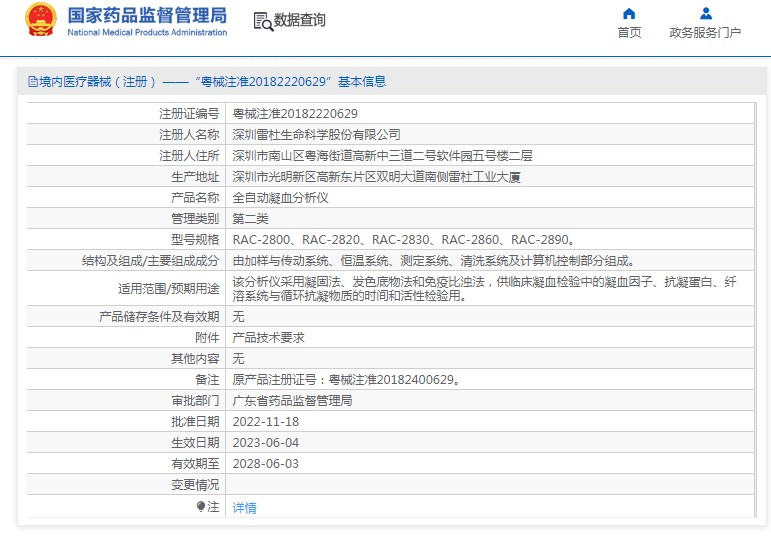Click the attachment value 产品技术要求
This screenshot has width=771, height=541.
(268, 338)
